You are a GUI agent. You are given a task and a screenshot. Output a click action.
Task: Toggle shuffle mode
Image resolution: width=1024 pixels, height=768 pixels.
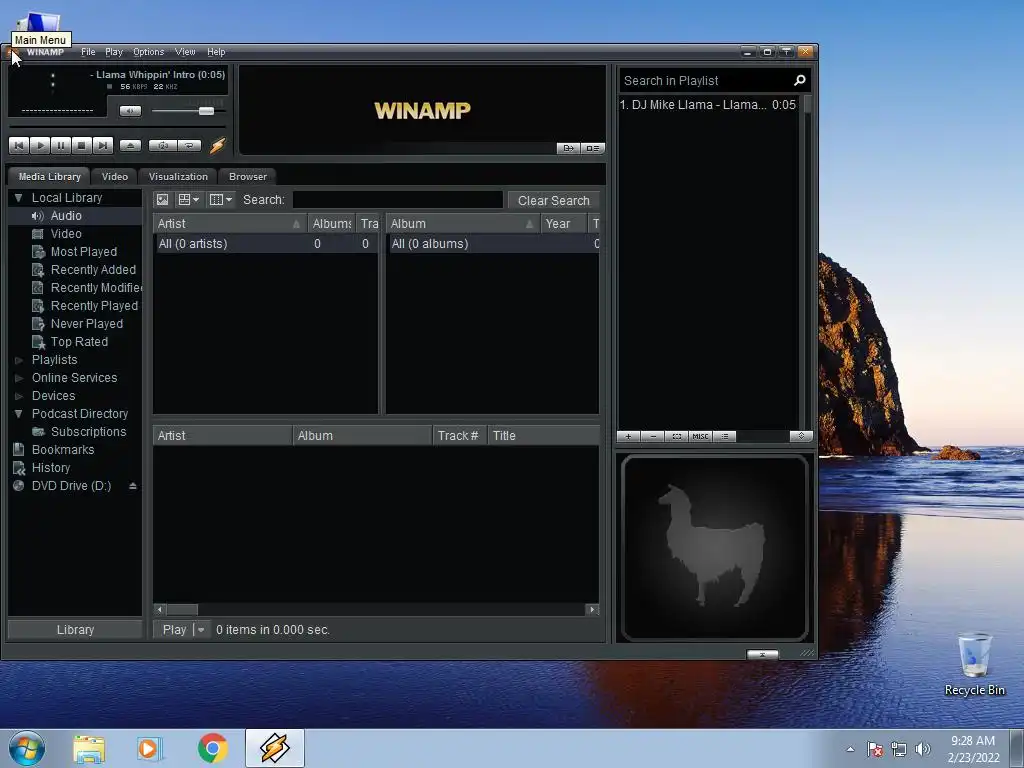[163, 146]
